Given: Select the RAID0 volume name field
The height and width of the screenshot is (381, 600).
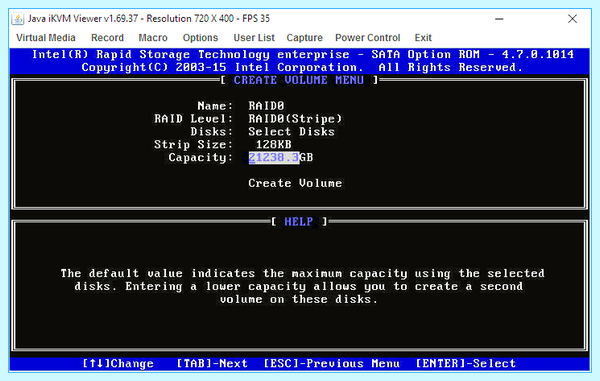Looking at the screenshot, I should (x=266, y=106).
